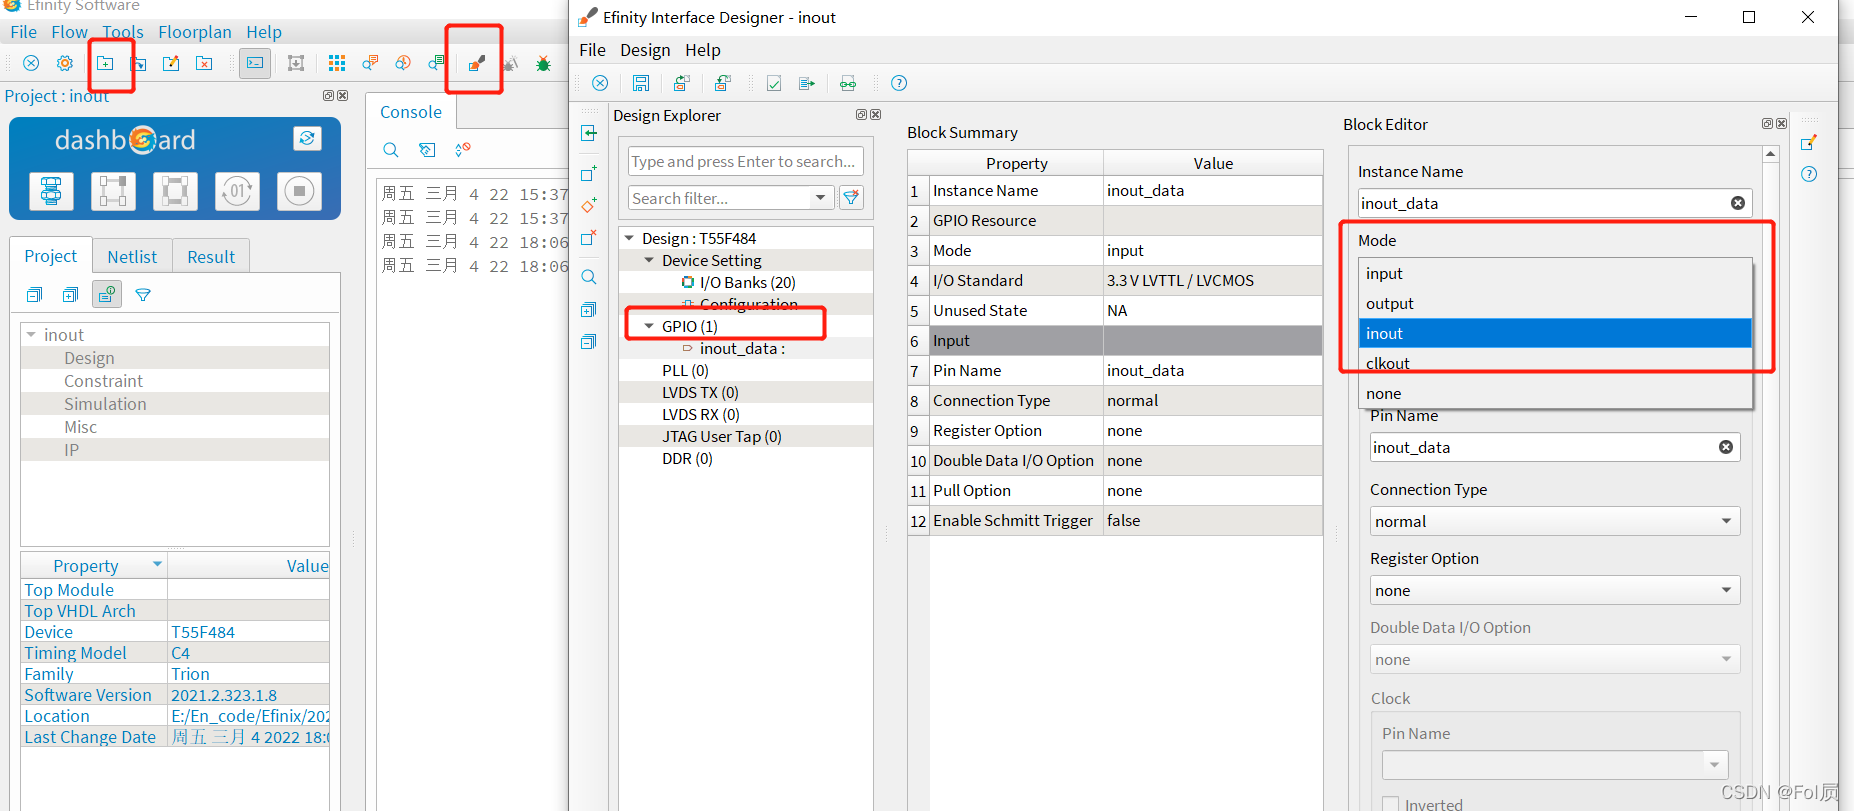
Task: Click Delete Block icon in Design Explorer sidebar
Action: pyautogui.click(x=589, y=238)
